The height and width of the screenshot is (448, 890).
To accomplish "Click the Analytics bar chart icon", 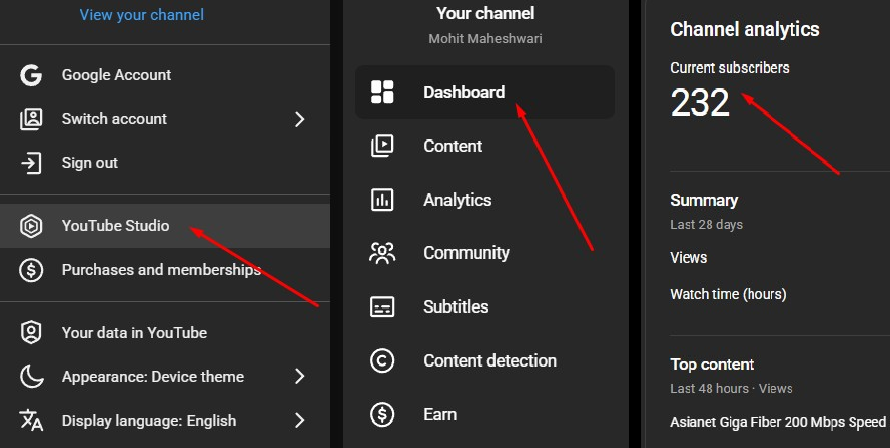I will click(382, 200).
